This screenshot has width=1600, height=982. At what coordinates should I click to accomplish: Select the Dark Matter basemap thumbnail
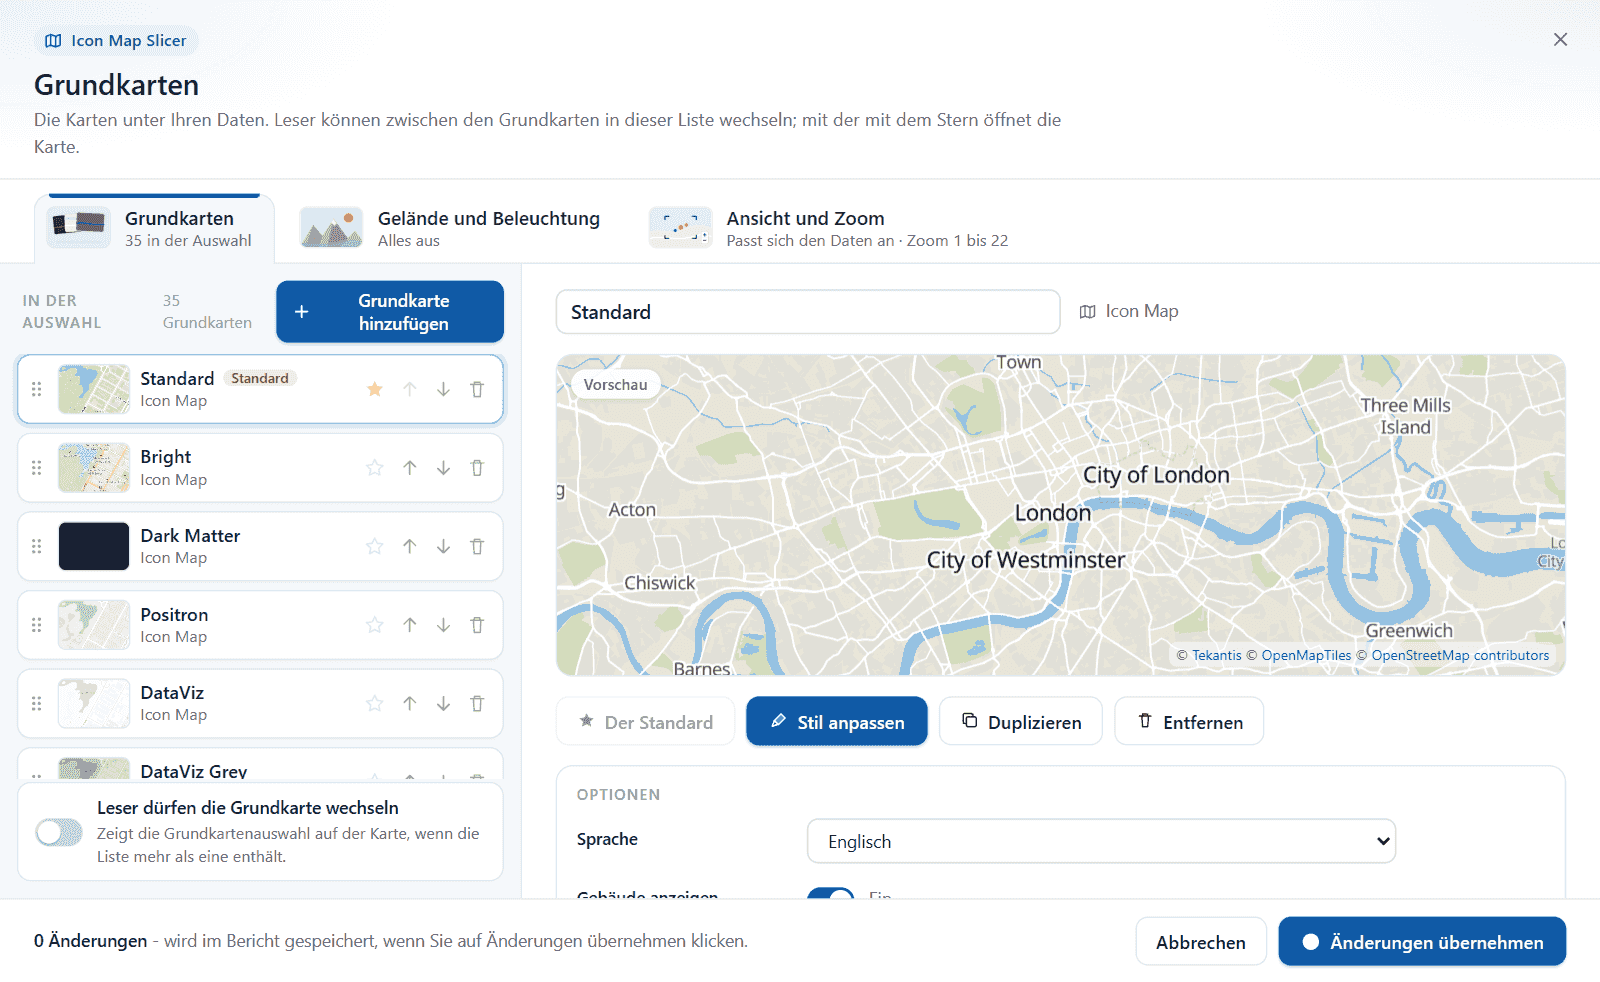[x=94, y=546]
